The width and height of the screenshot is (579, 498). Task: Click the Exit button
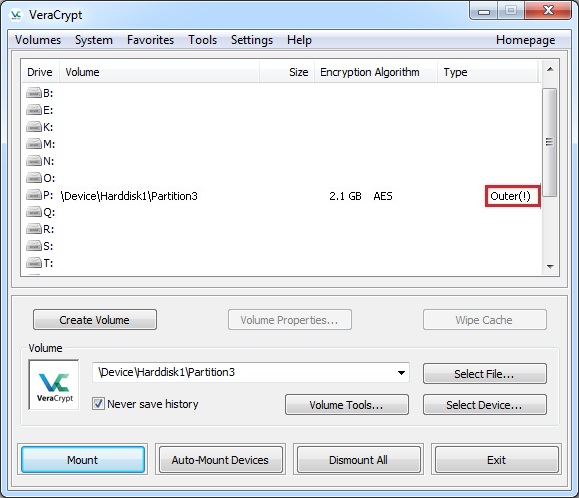pyautogui.click(x=497, y=460)
